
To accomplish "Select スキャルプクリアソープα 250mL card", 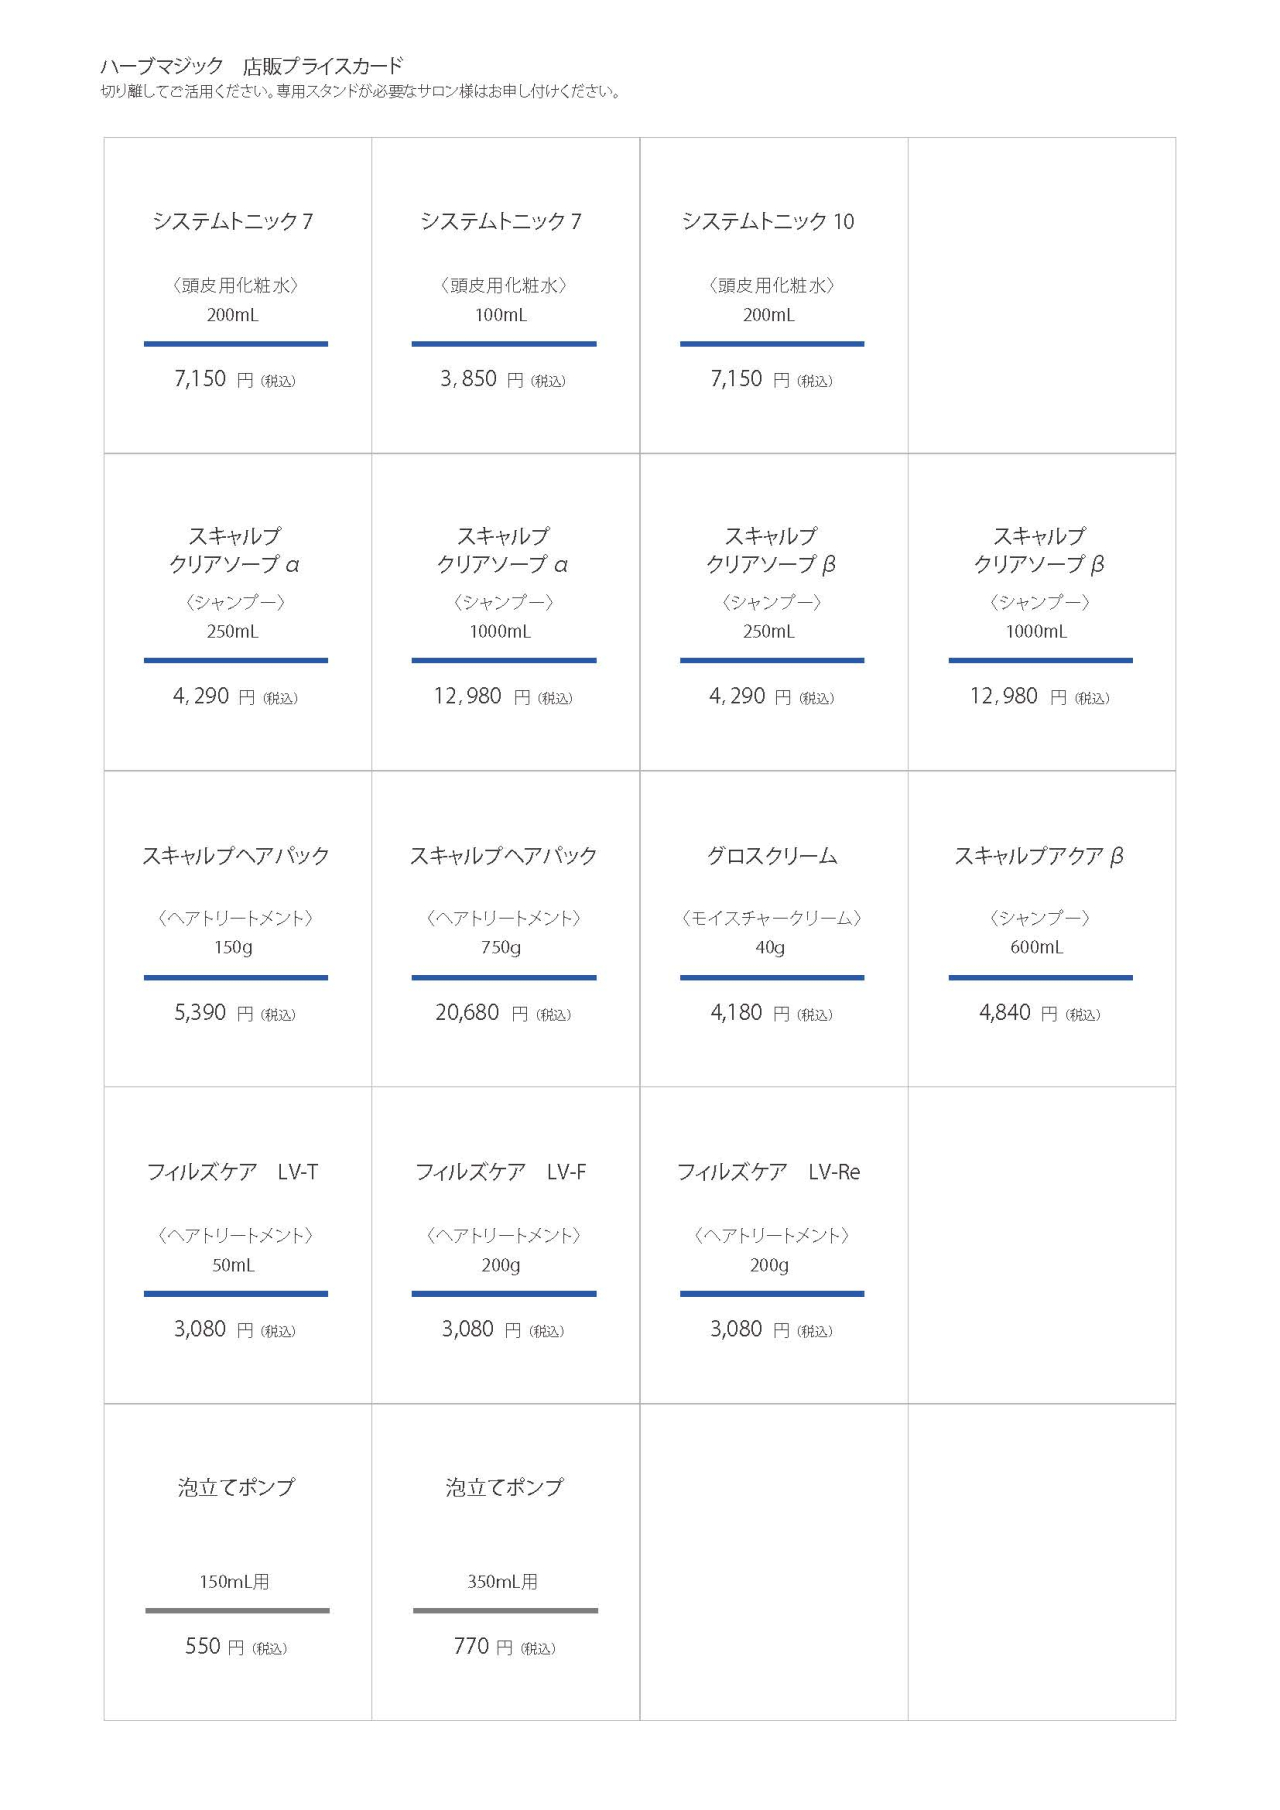I will (x=238, y=612).
